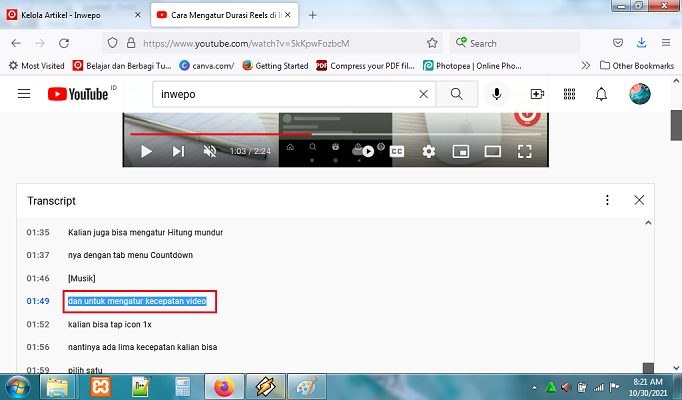
Task: Toggle closed captions CC button
Action: point(397,151)
